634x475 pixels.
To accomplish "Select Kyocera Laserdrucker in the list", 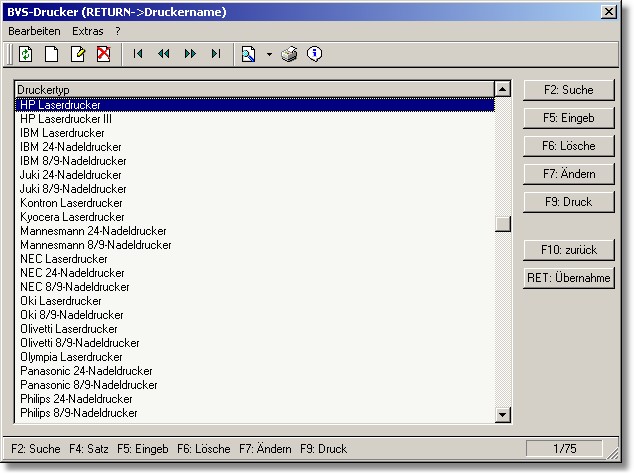I will click(x=72, y=217).
